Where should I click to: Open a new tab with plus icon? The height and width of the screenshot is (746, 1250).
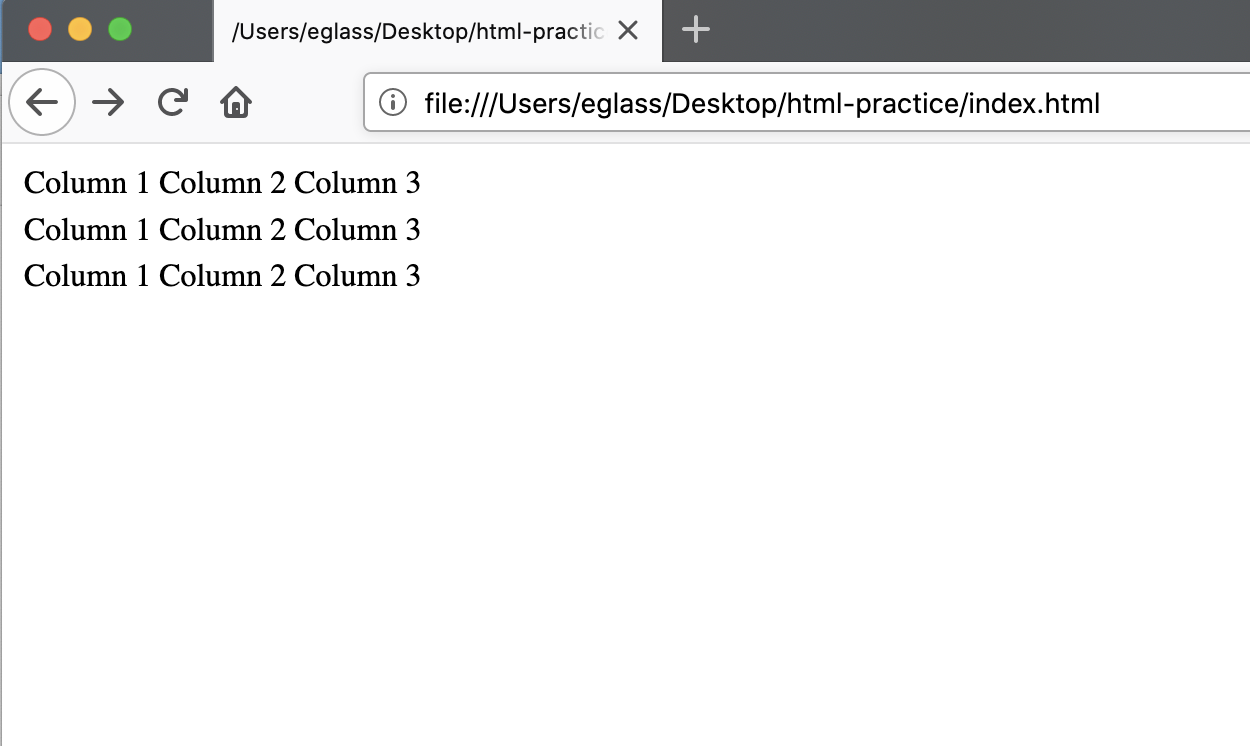[696, 30]
